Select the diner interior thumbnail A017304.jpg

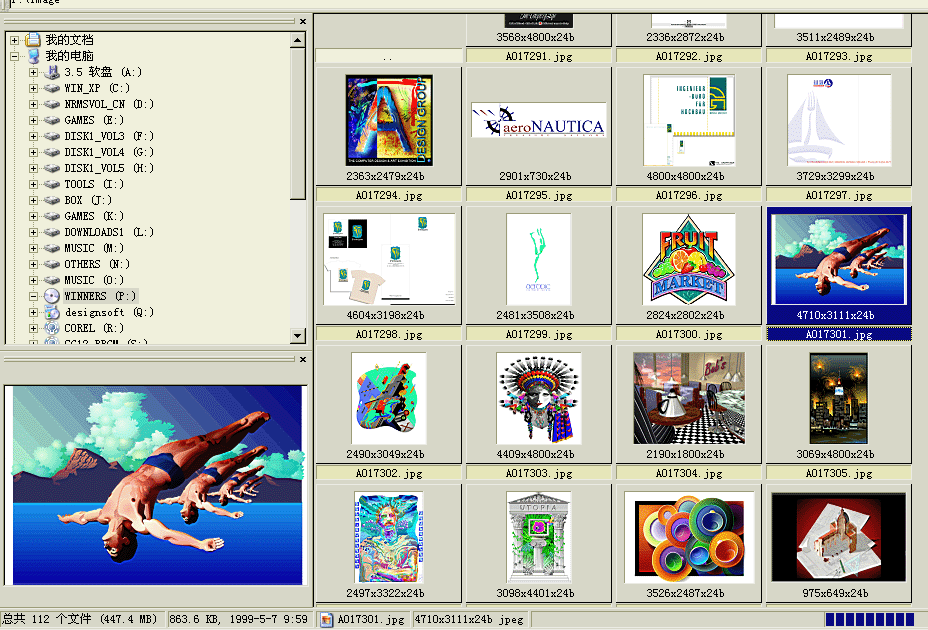689,398
